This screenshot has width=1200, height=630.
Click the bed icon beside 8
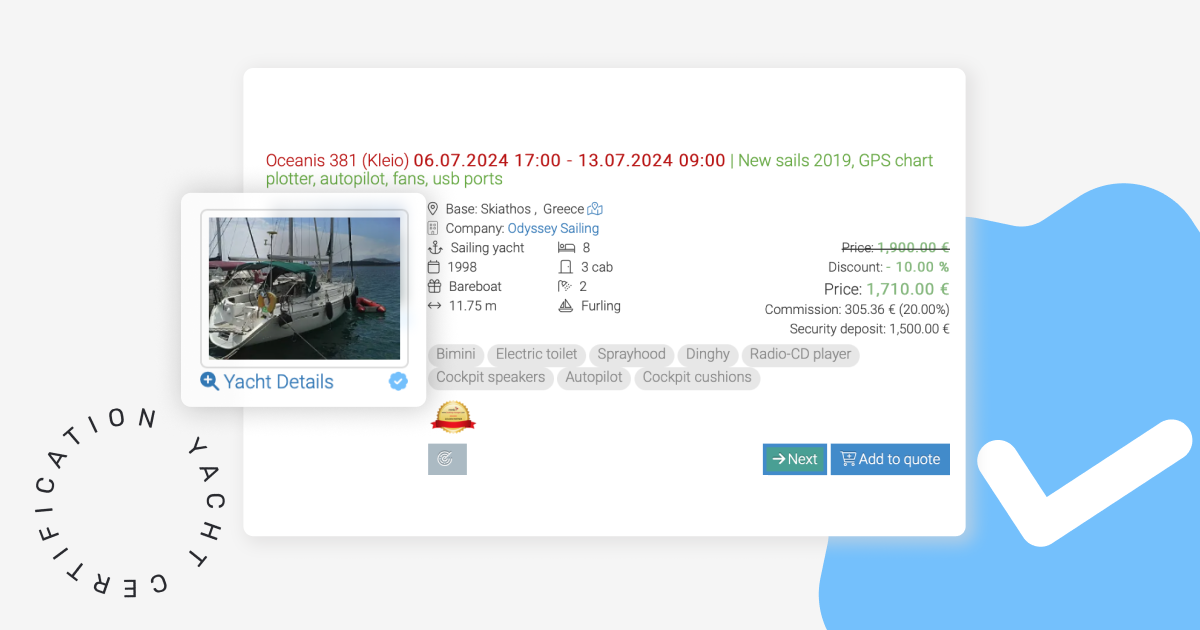click(x=565, y=247)
